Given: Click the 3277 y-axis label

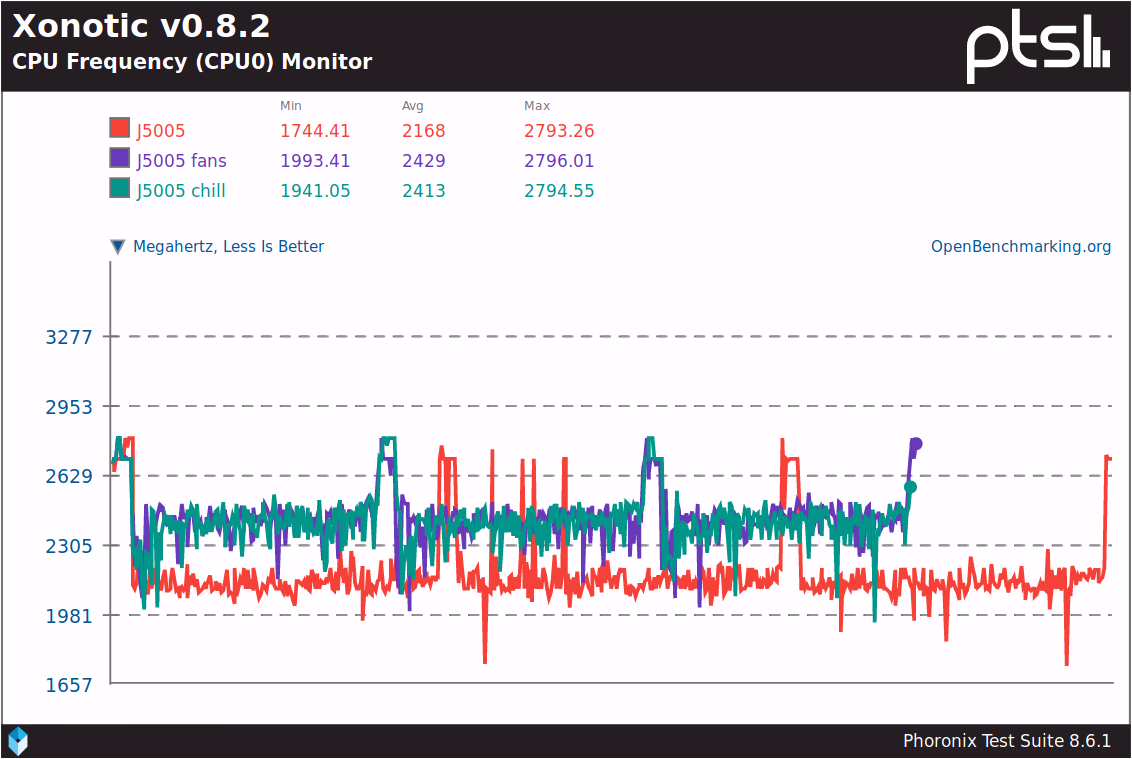Looking at the screenshot, I should click(69, 337).
